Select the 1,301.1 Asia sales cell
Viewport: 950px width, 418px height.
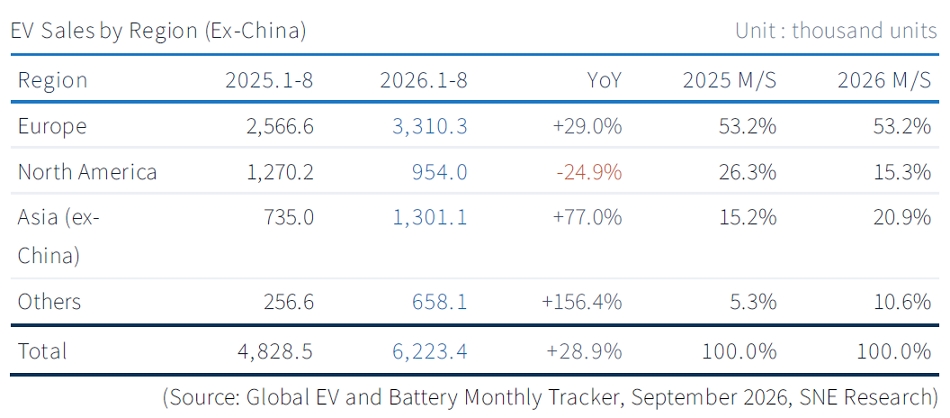pyautogui.click(x=430, y=217)
